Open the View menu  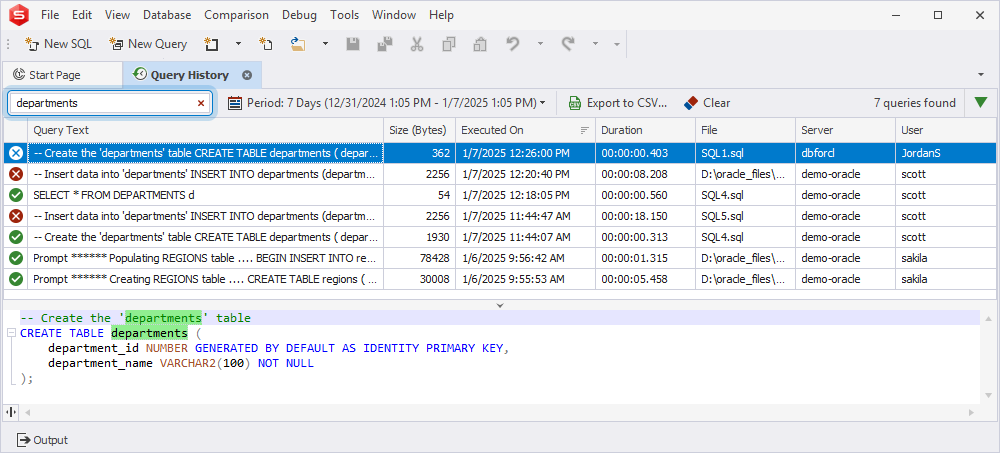[x=117, y=15]
